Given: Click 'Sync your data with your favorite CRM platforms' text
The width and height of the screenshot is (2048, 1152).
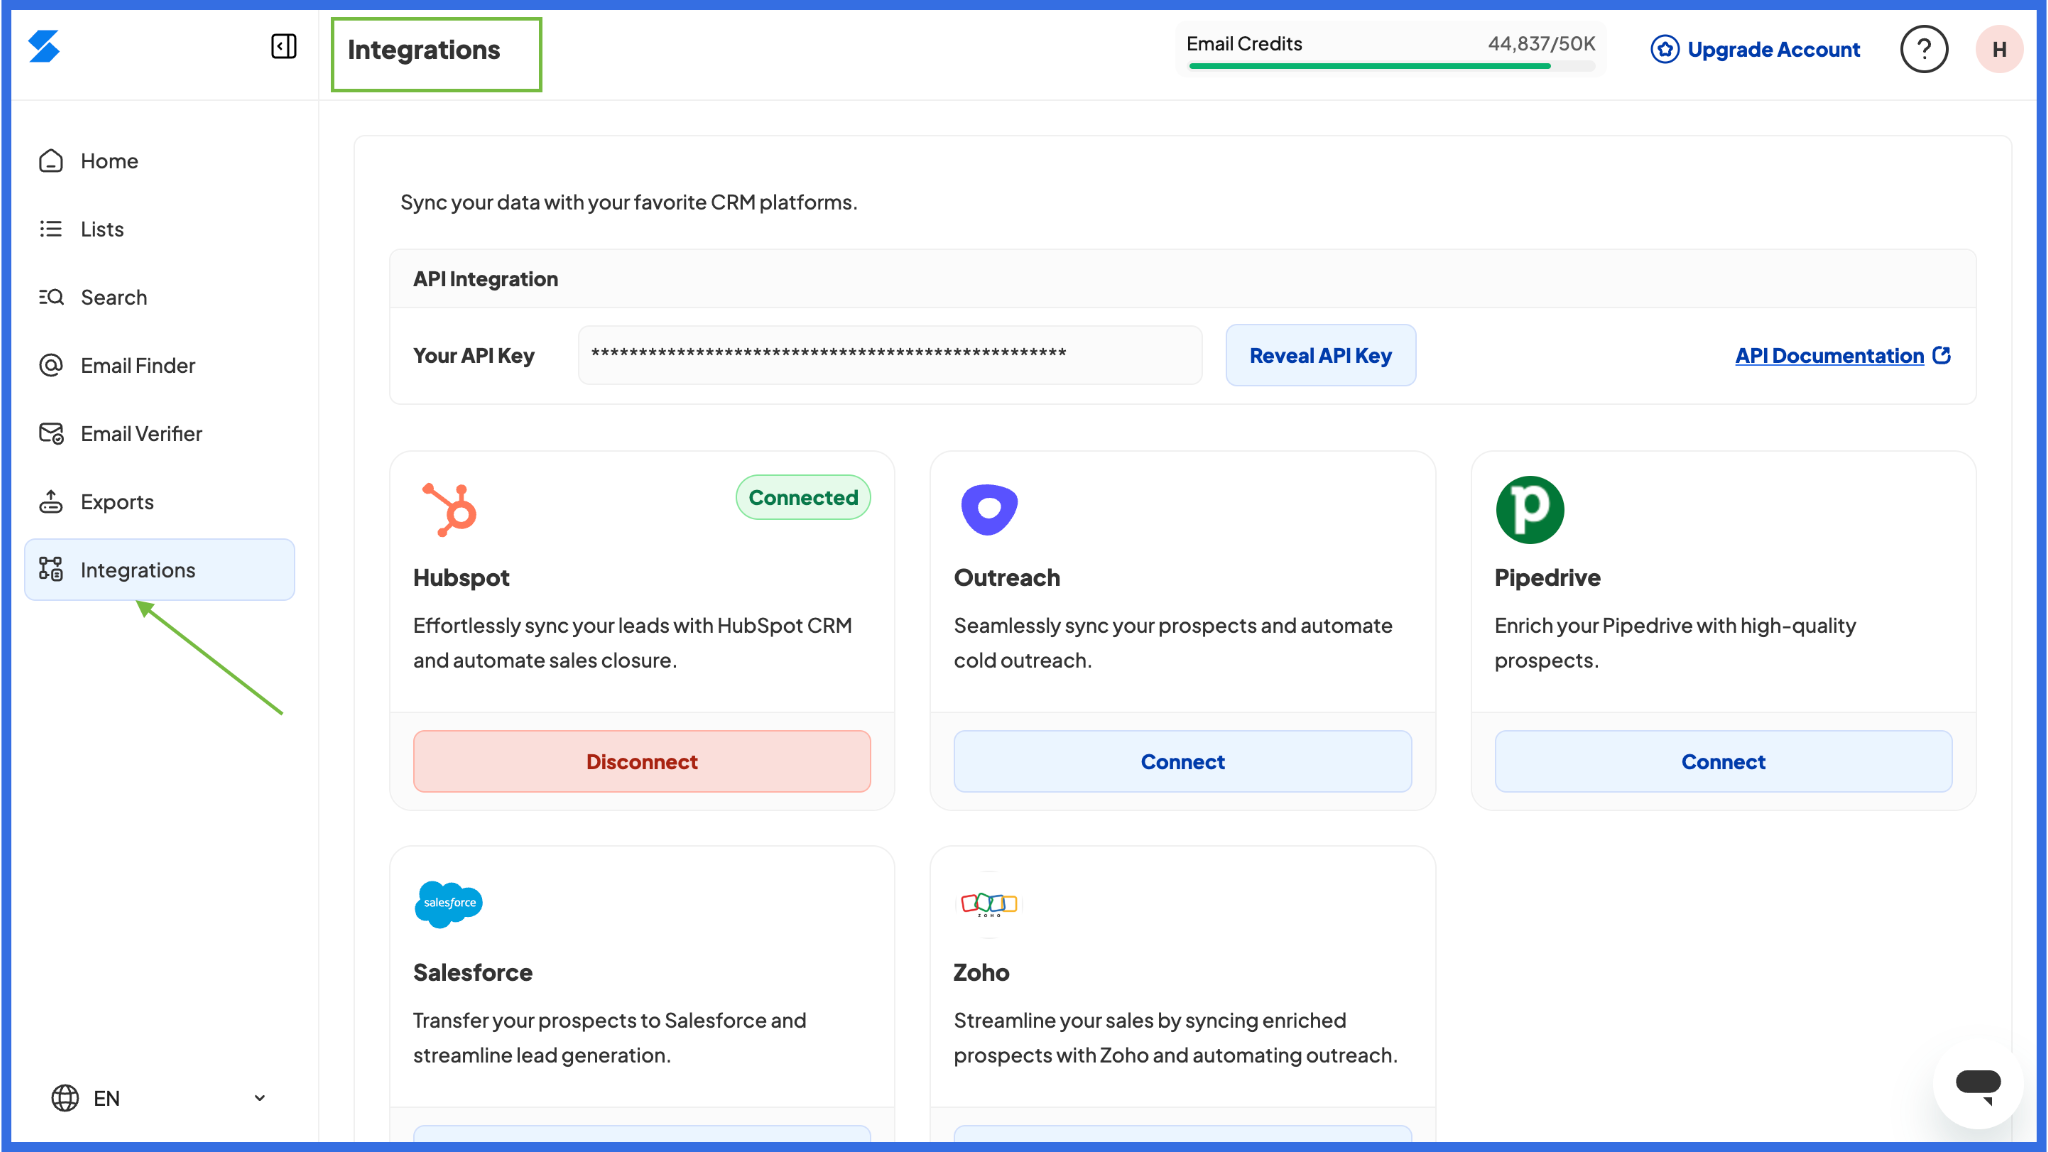Looking at the screenshot, I should point(628,202).
